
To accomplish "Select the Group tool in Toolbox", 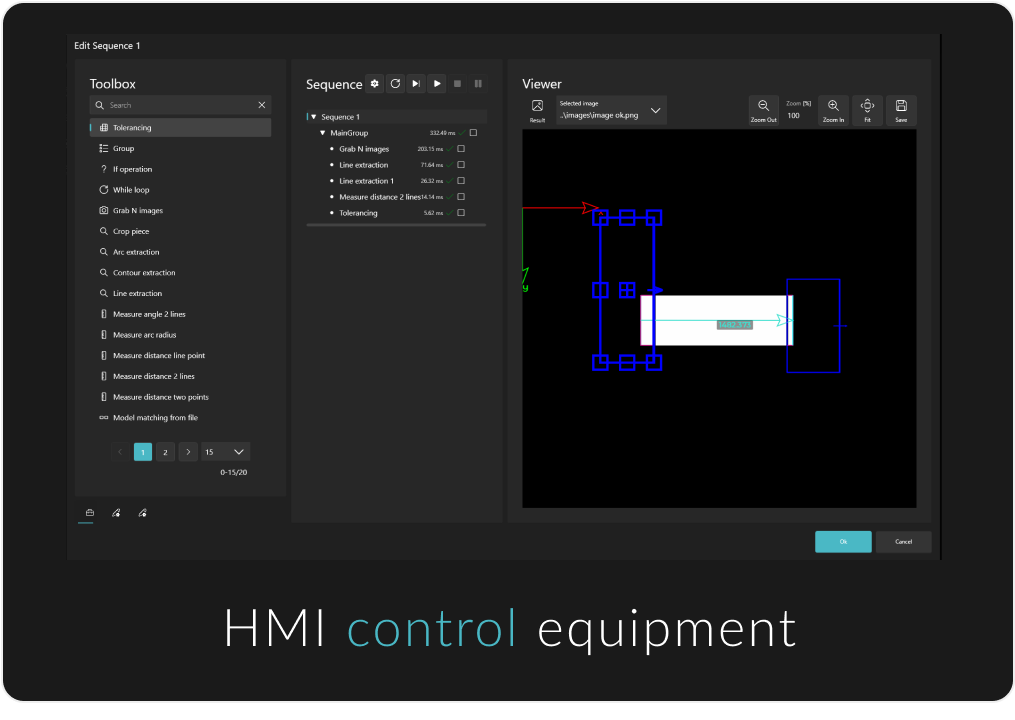I will [181, 148].
